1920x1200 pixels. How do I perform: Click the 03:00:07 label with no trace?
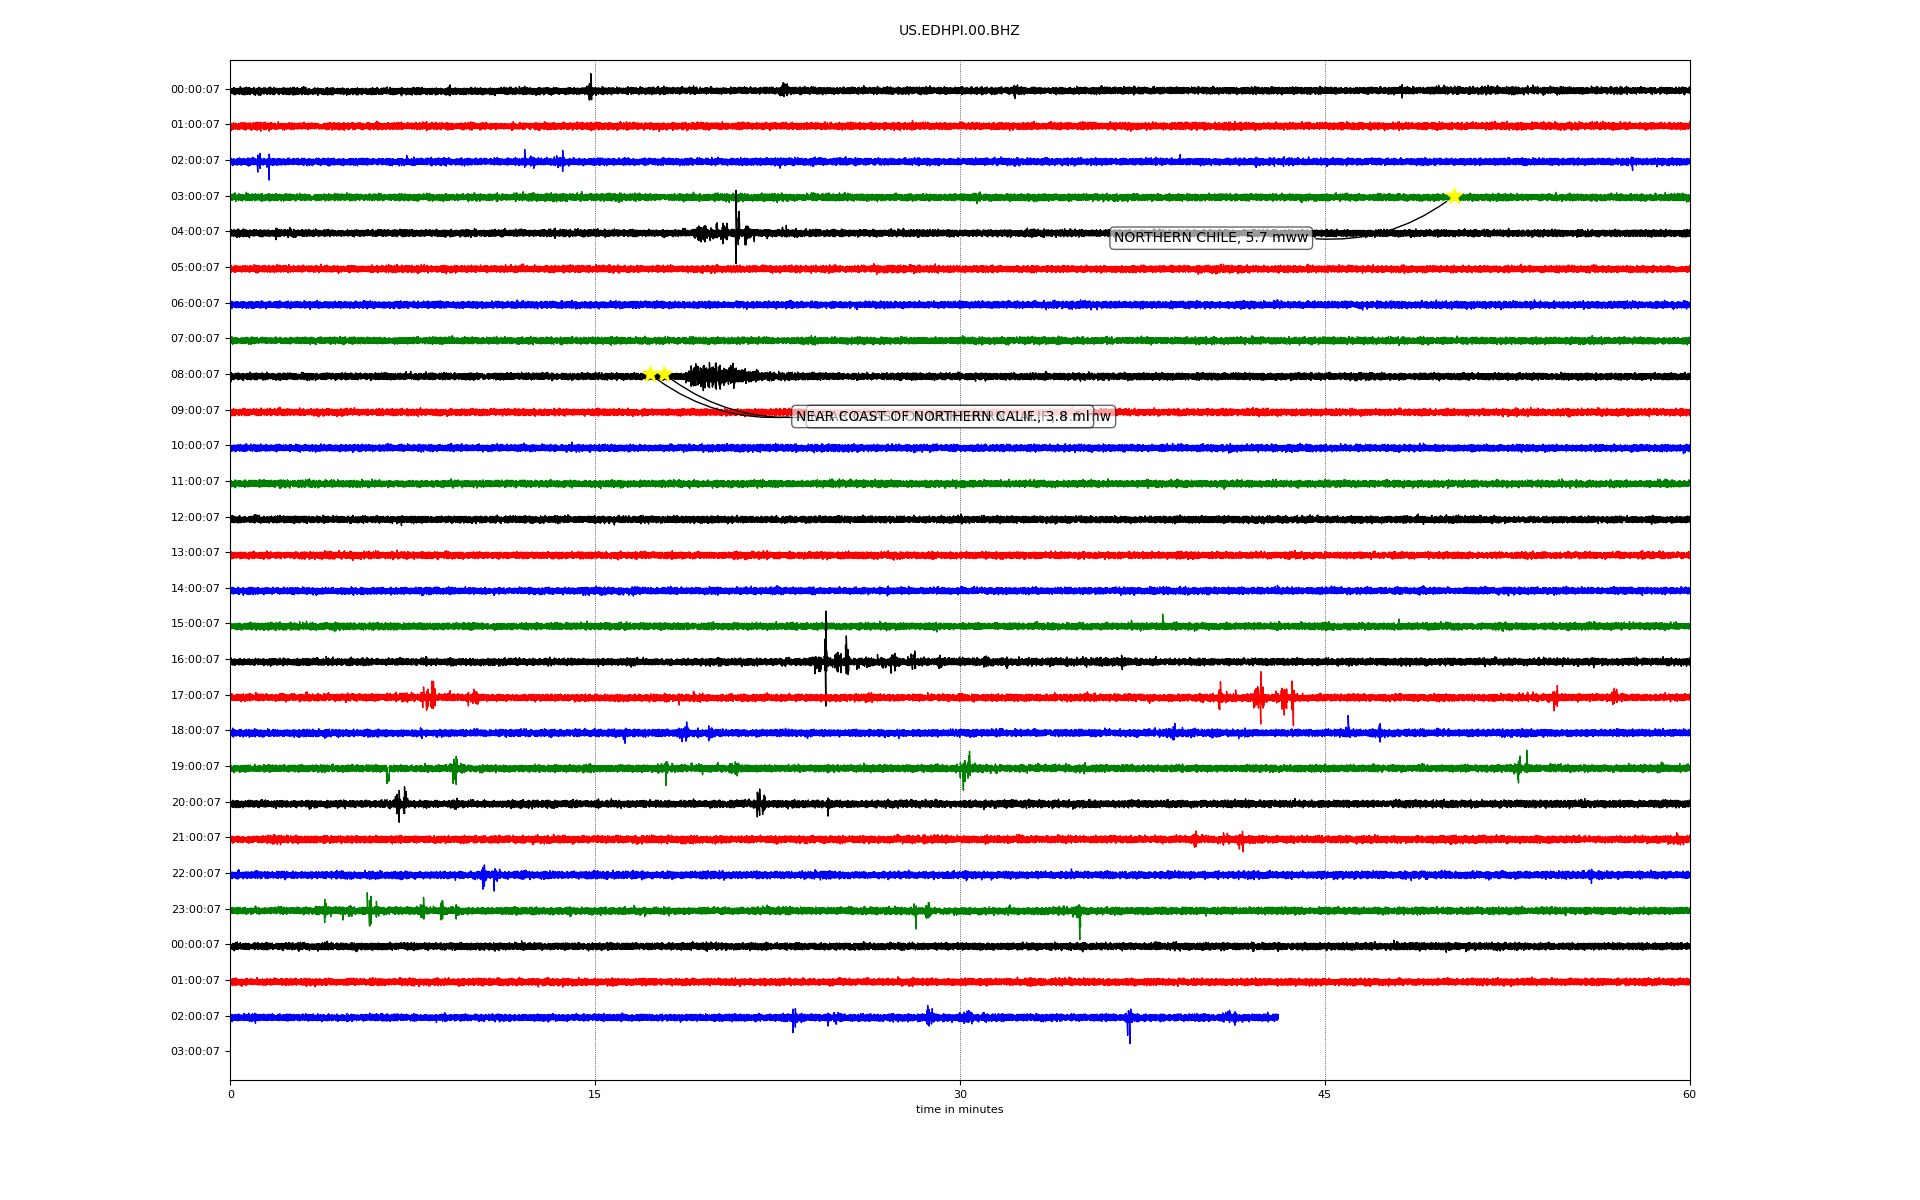tap(195, 1052)
